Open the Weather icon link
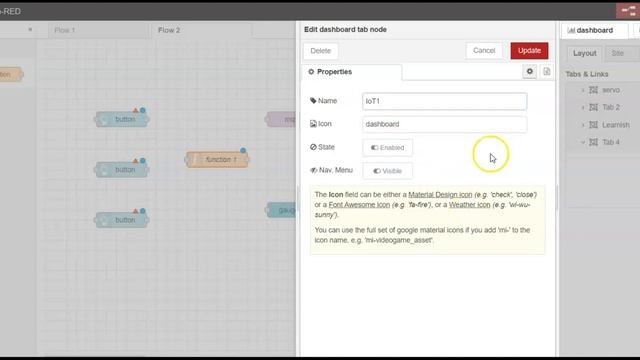The height and width of the screenshot is (360, 640). coord(469,205)
